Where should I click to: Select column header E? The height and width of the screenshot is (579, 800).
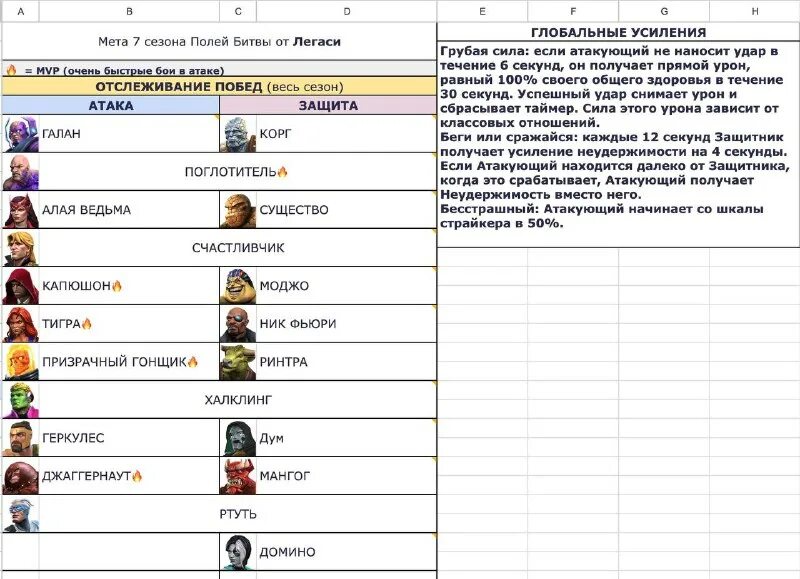[x=481, y=9]
